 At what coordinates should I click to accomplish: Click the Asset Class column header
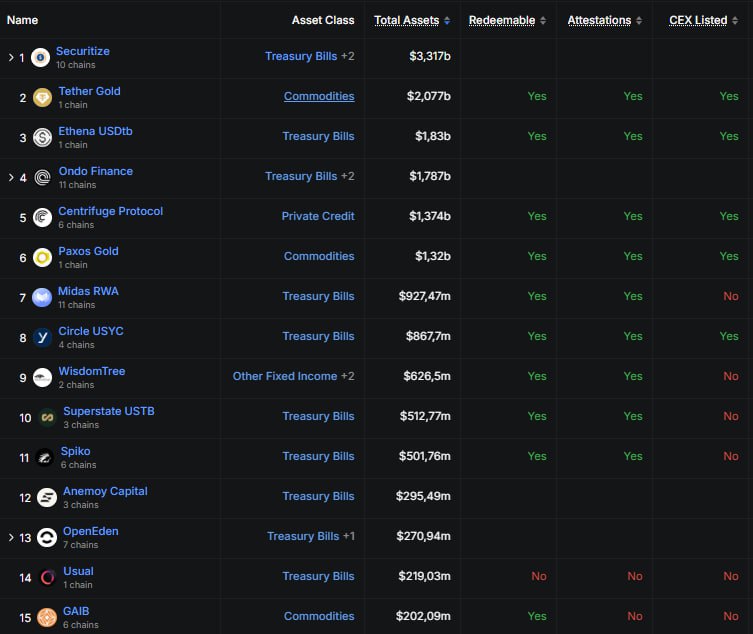click(x=323, y=20)
